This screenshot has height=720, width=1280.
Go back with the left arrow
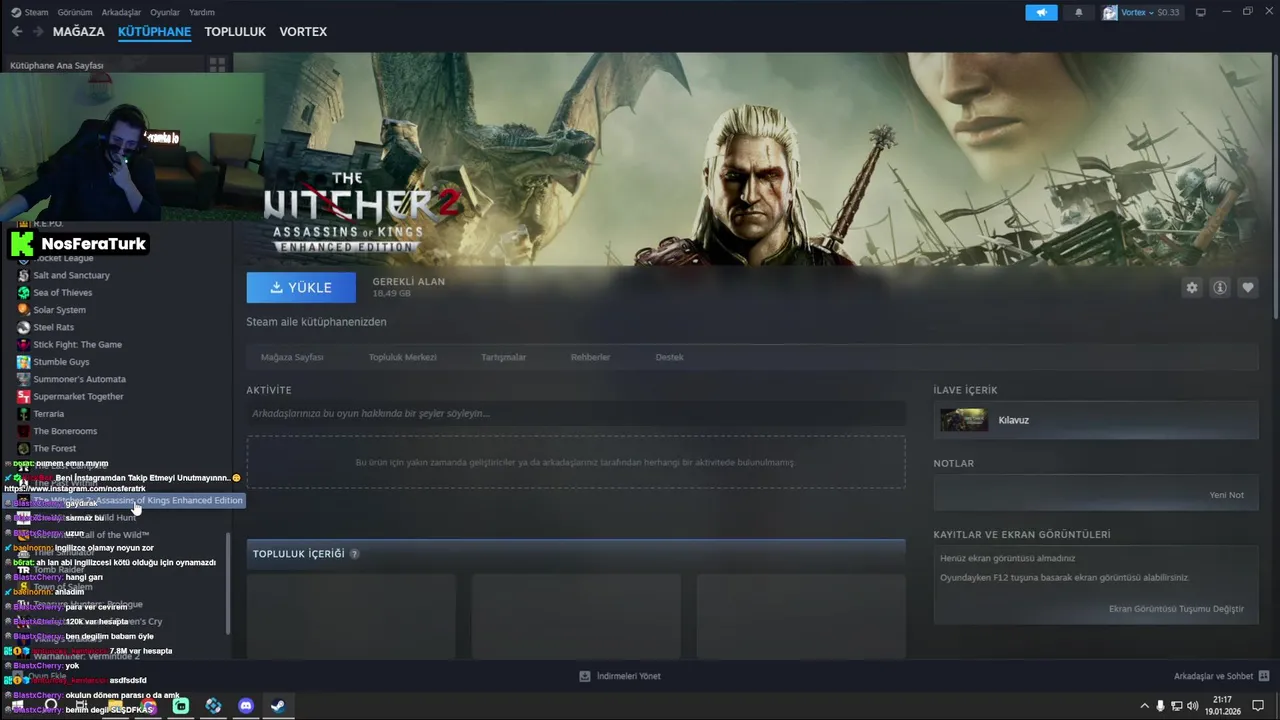pyautogui.click(x=17, y=32)
